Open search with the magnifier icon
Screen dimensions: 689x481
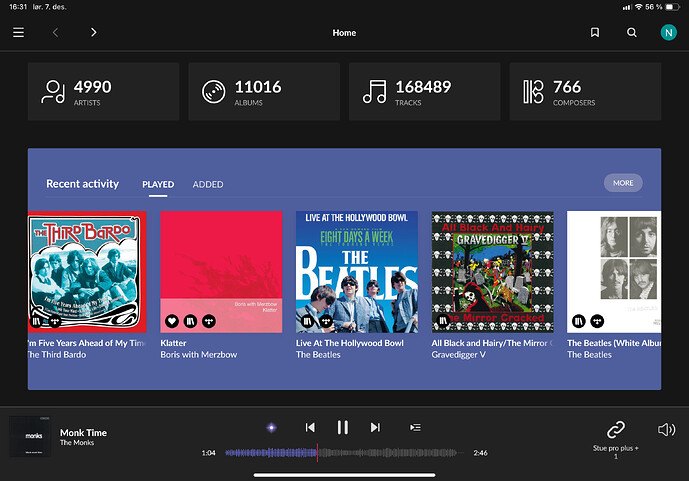[631, 33]
